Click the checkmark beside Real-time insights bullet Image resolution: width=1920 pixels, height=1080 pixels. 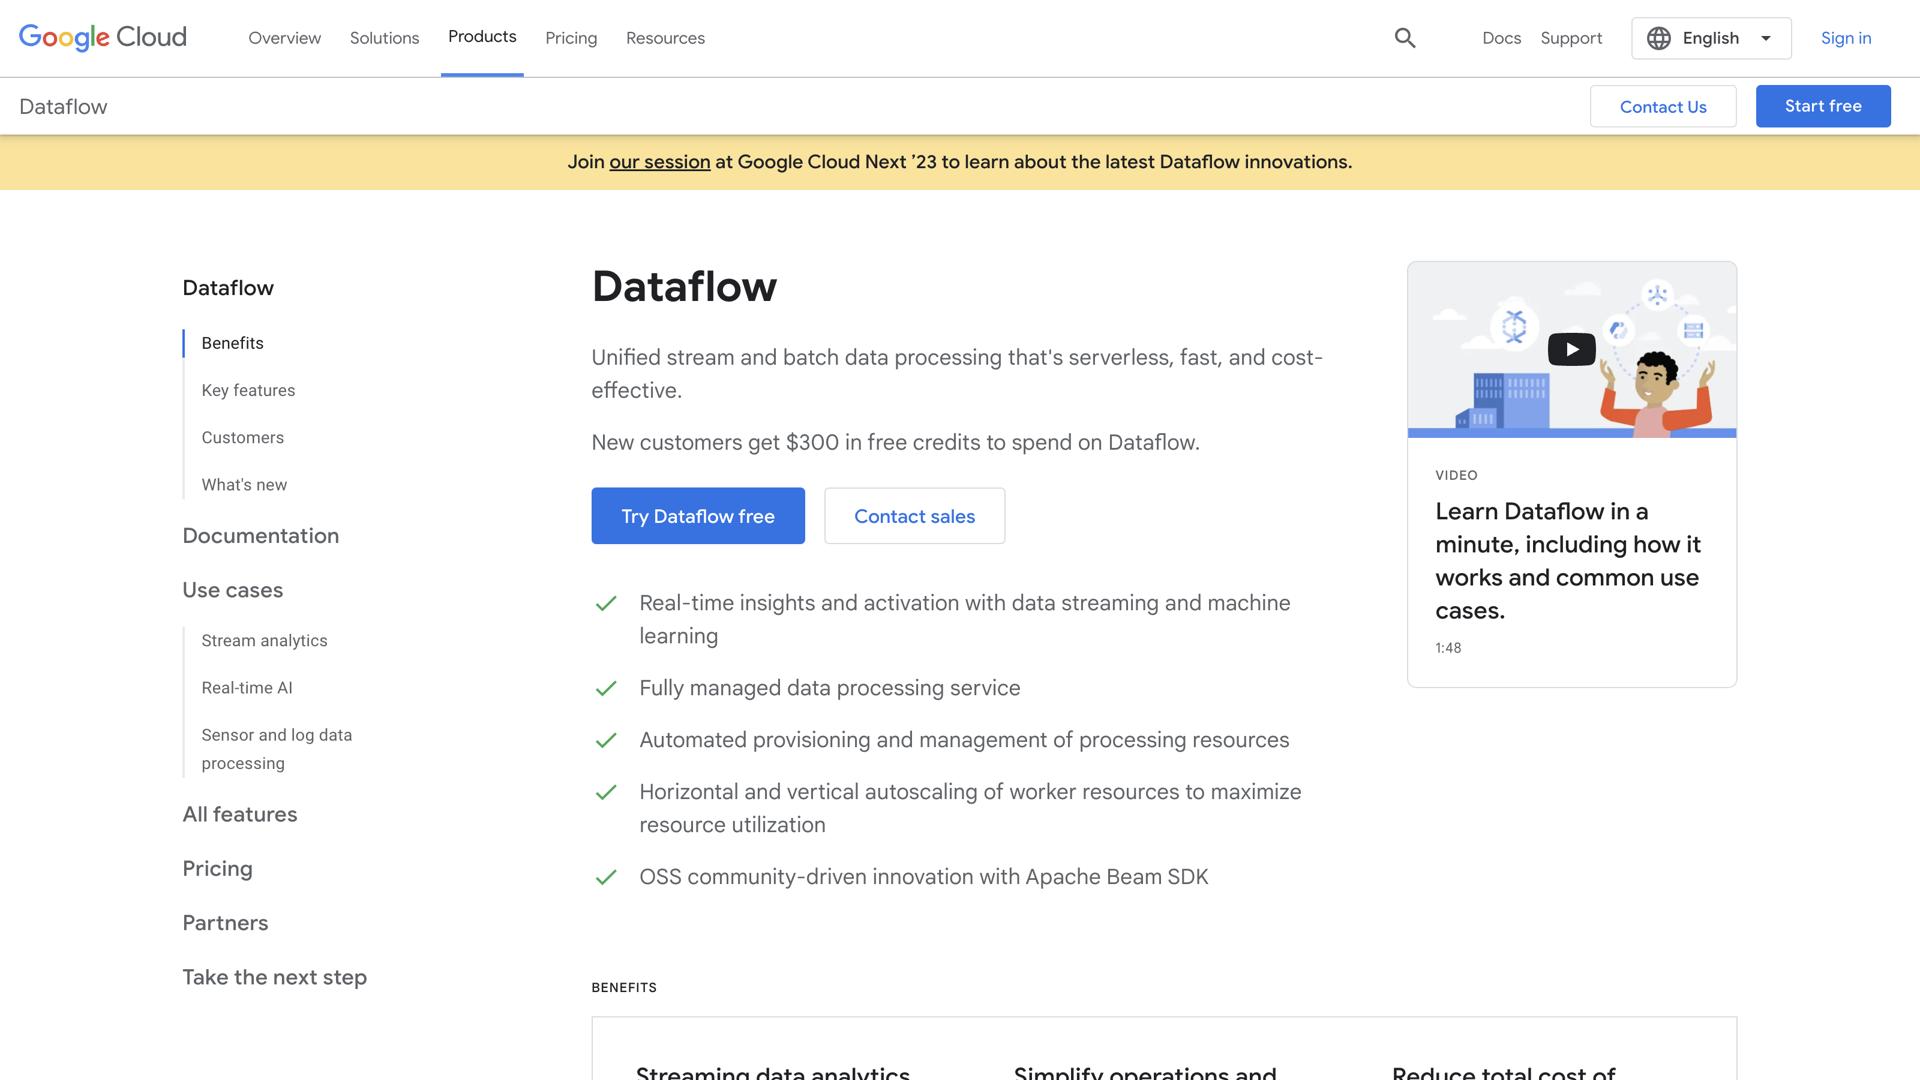(607, 604)
